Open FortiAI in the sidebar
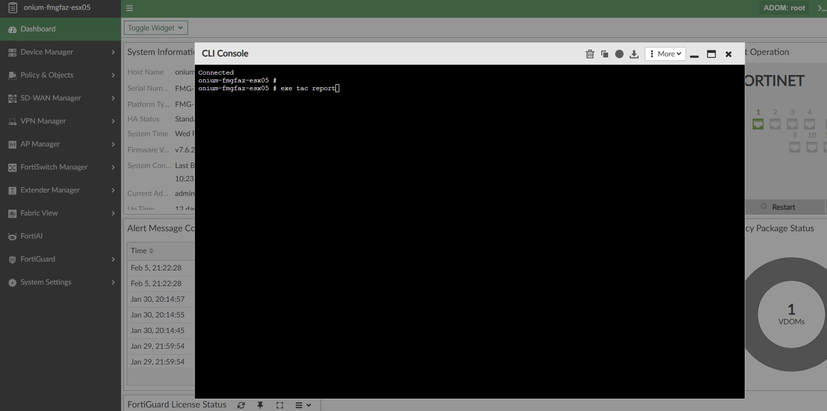 point(60,236)
